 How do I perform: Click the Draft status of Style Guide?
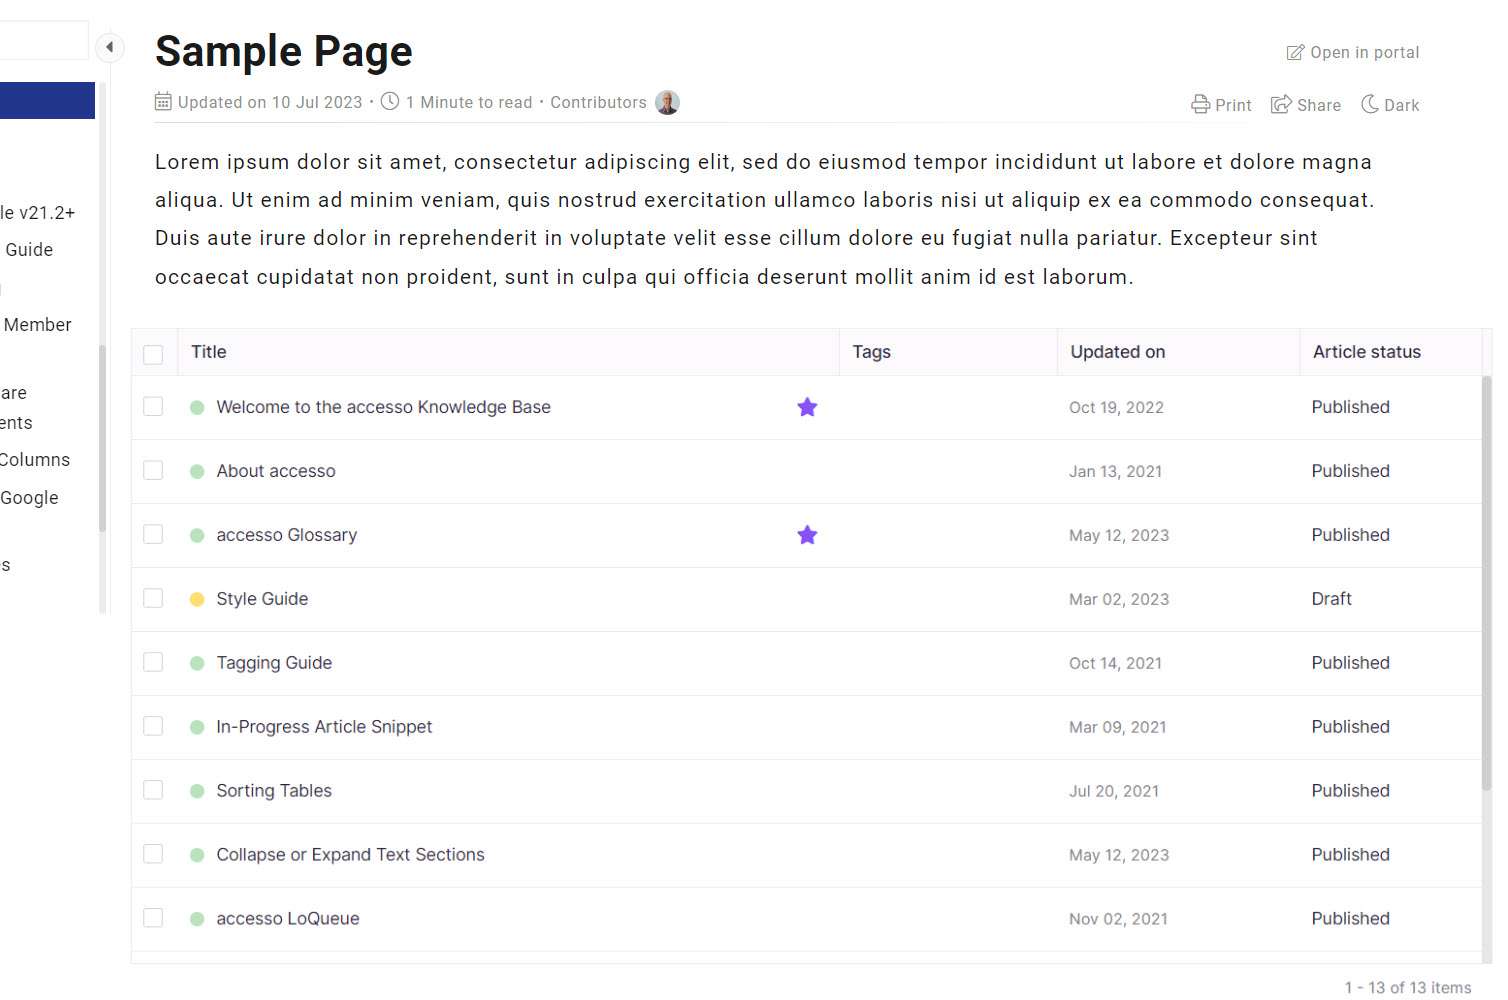point(1331,599)
